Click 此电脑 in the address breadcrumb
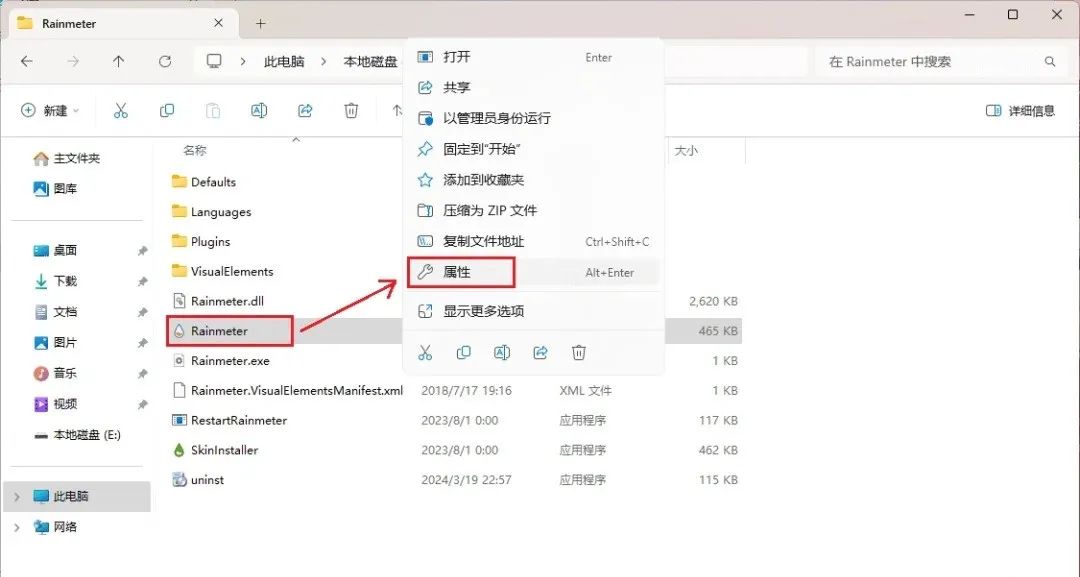 point(284,61)
